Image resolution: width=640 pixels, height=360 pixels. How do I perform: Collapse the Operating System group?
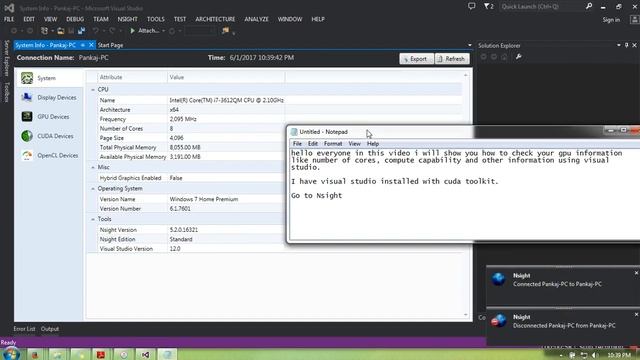(93, 189)
